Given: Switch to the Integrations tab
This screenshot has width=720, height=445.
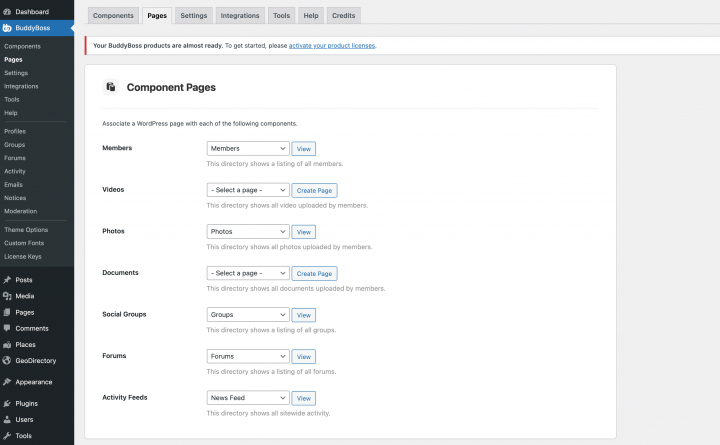Looking at the screenshot, I should click(x=240, y=15).
